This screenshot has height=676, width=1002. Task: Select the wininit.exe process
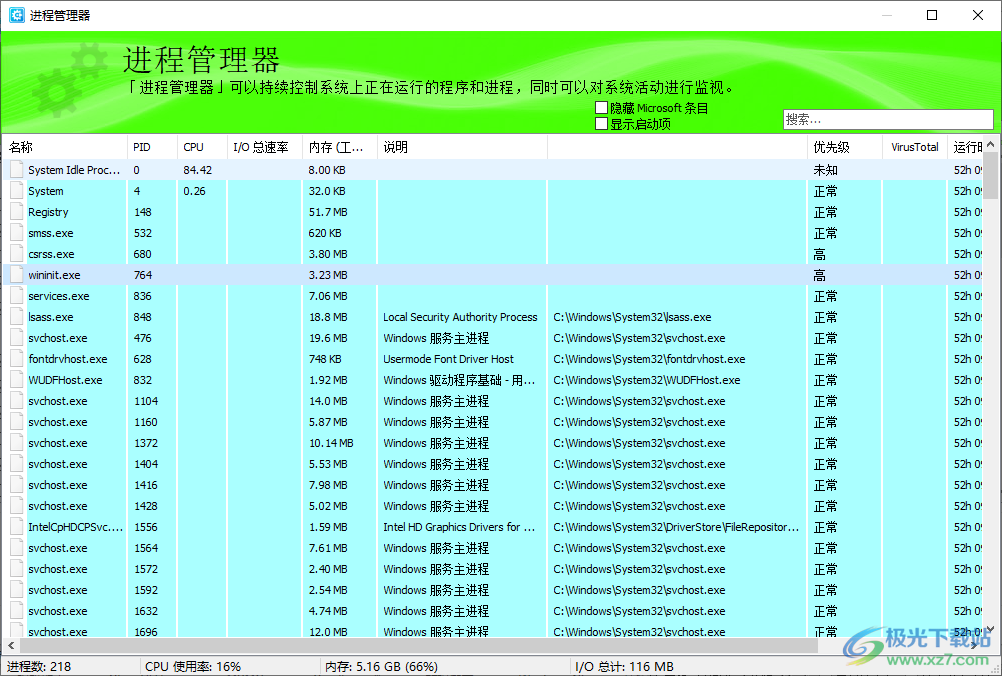click(492, 275)
